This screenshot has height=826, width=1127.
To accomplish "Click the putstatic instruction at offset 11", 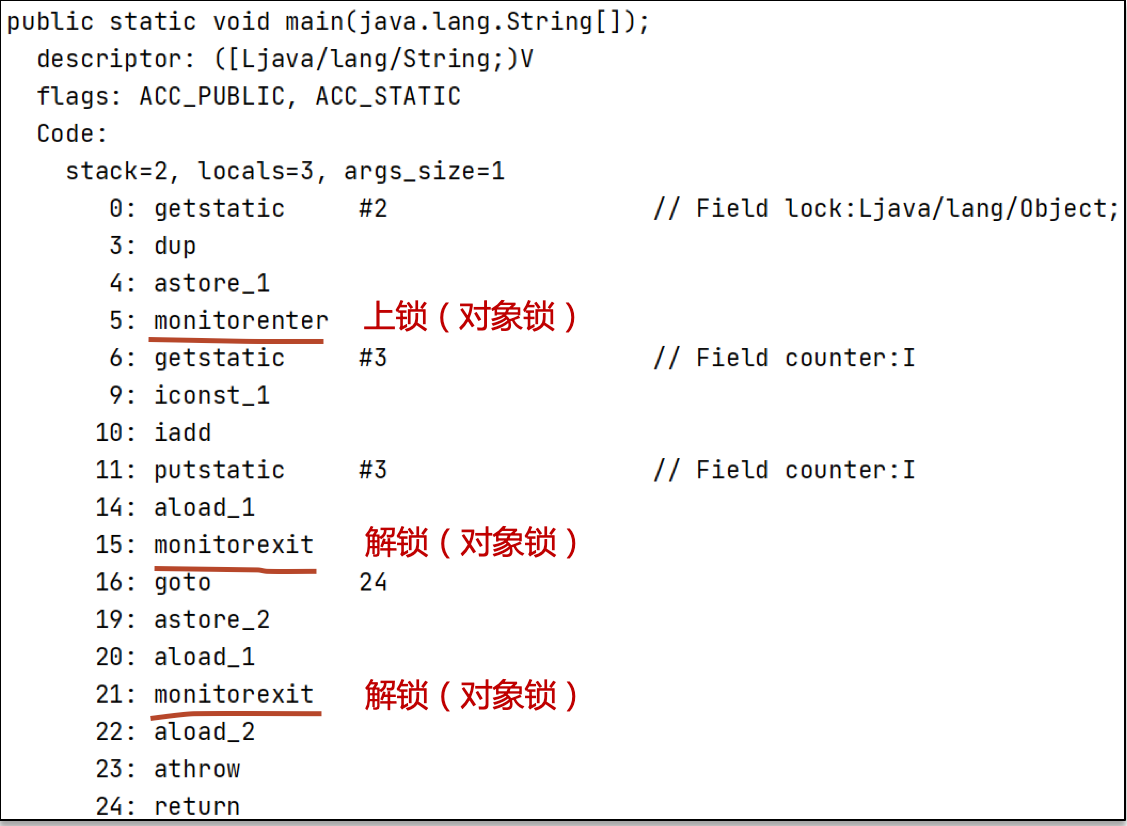I will [x=219, y=470].
